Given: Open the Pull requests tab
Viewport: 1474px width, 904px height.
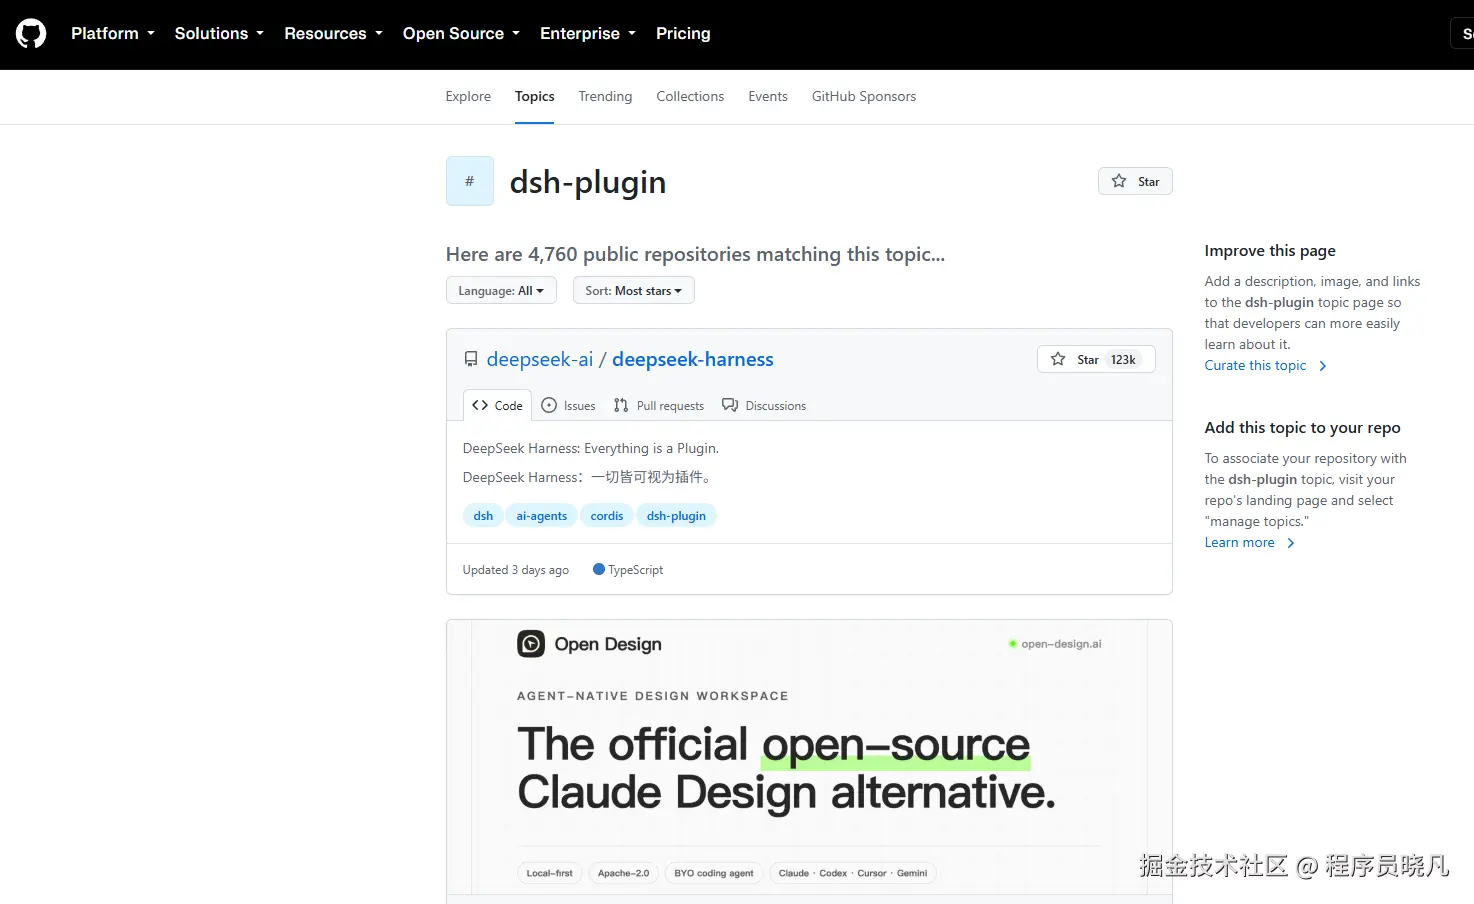Looking at the screenshot, I should pos(659,405).
